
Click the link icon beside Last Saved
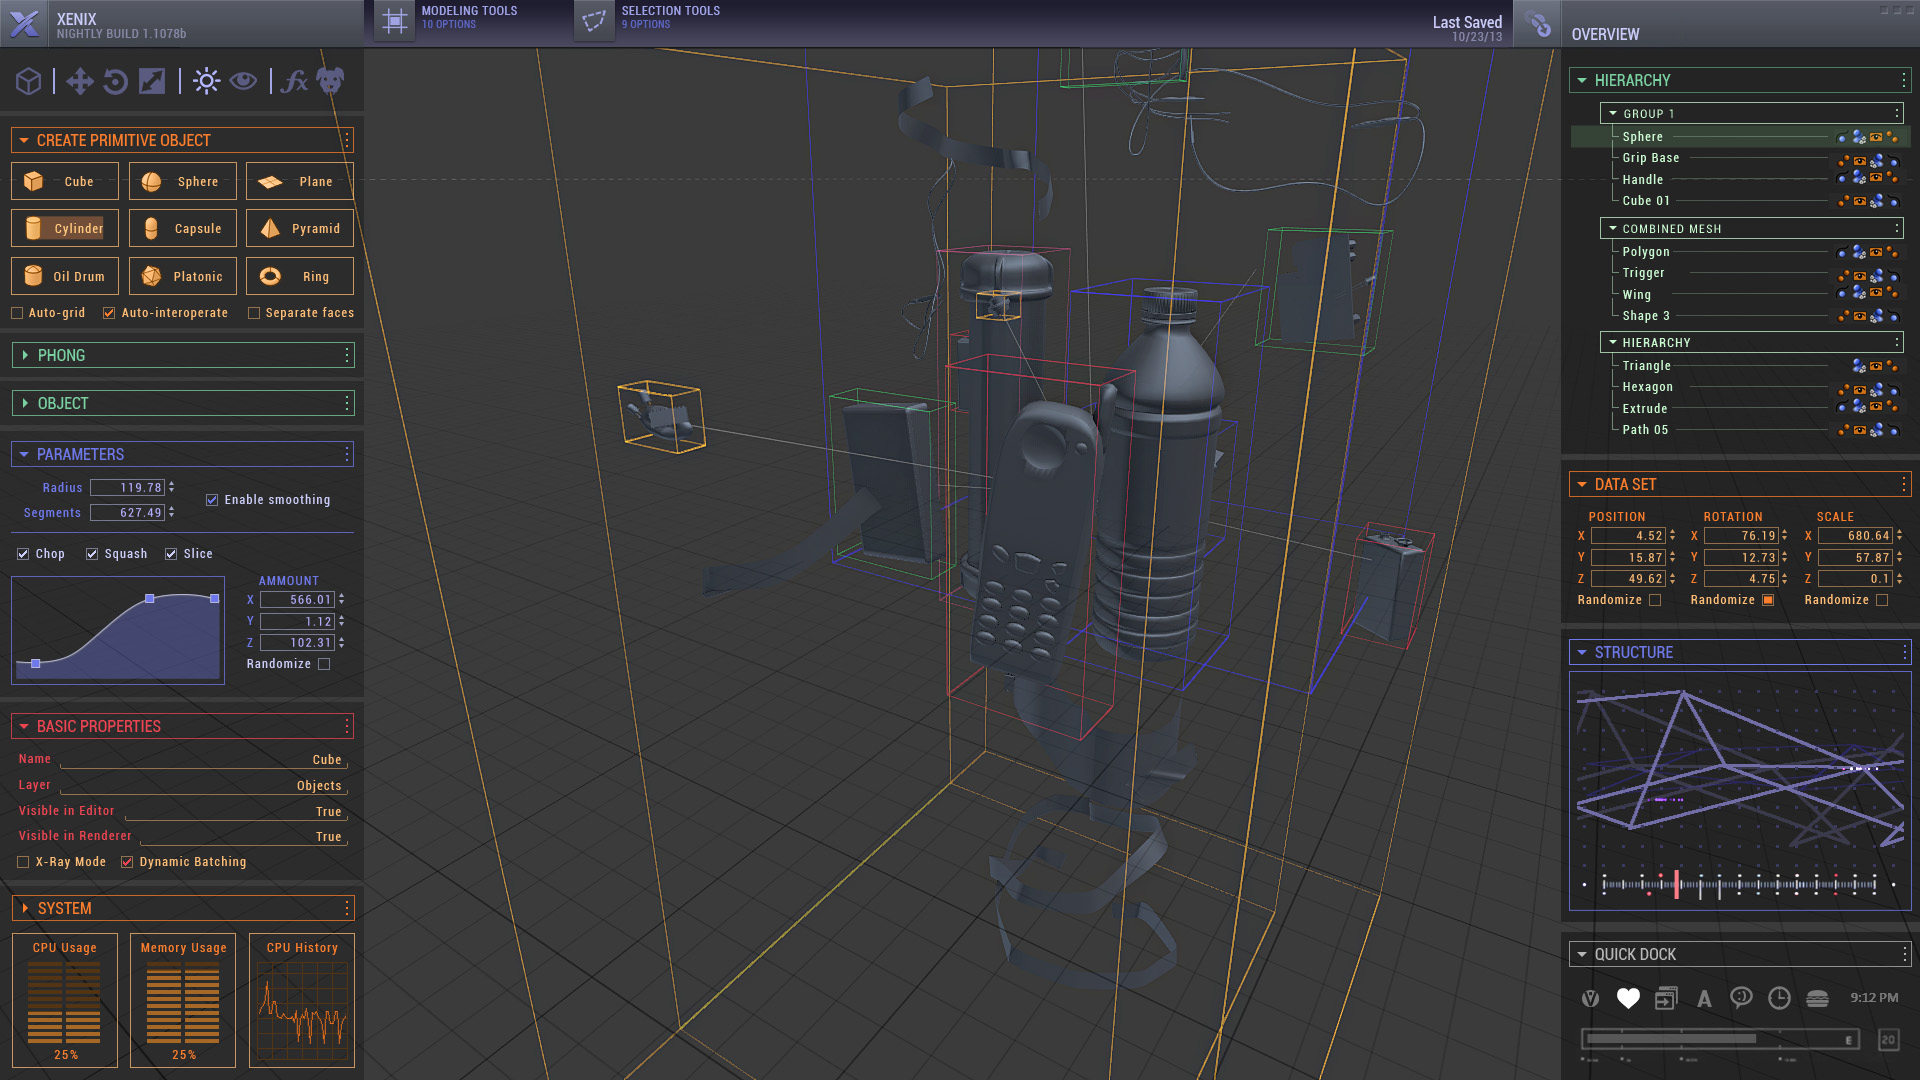(1538, 23)
